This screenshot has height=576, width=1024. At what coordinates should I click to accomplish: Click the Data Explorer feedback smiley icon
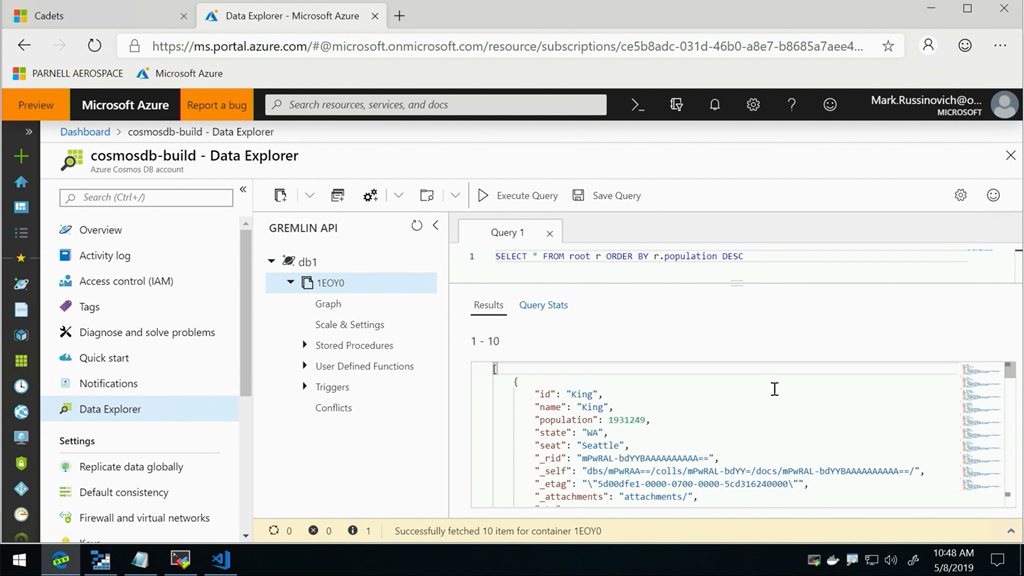click(993, 196)
